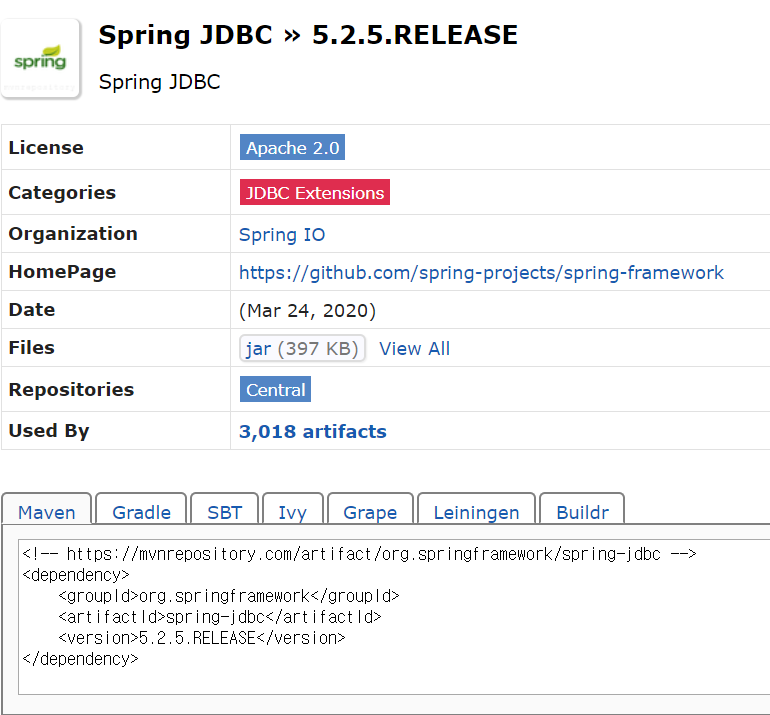Viewport: 770px width, 715px height.
Task: Click the opening <dependency> tag line
Action: [76, 575]
